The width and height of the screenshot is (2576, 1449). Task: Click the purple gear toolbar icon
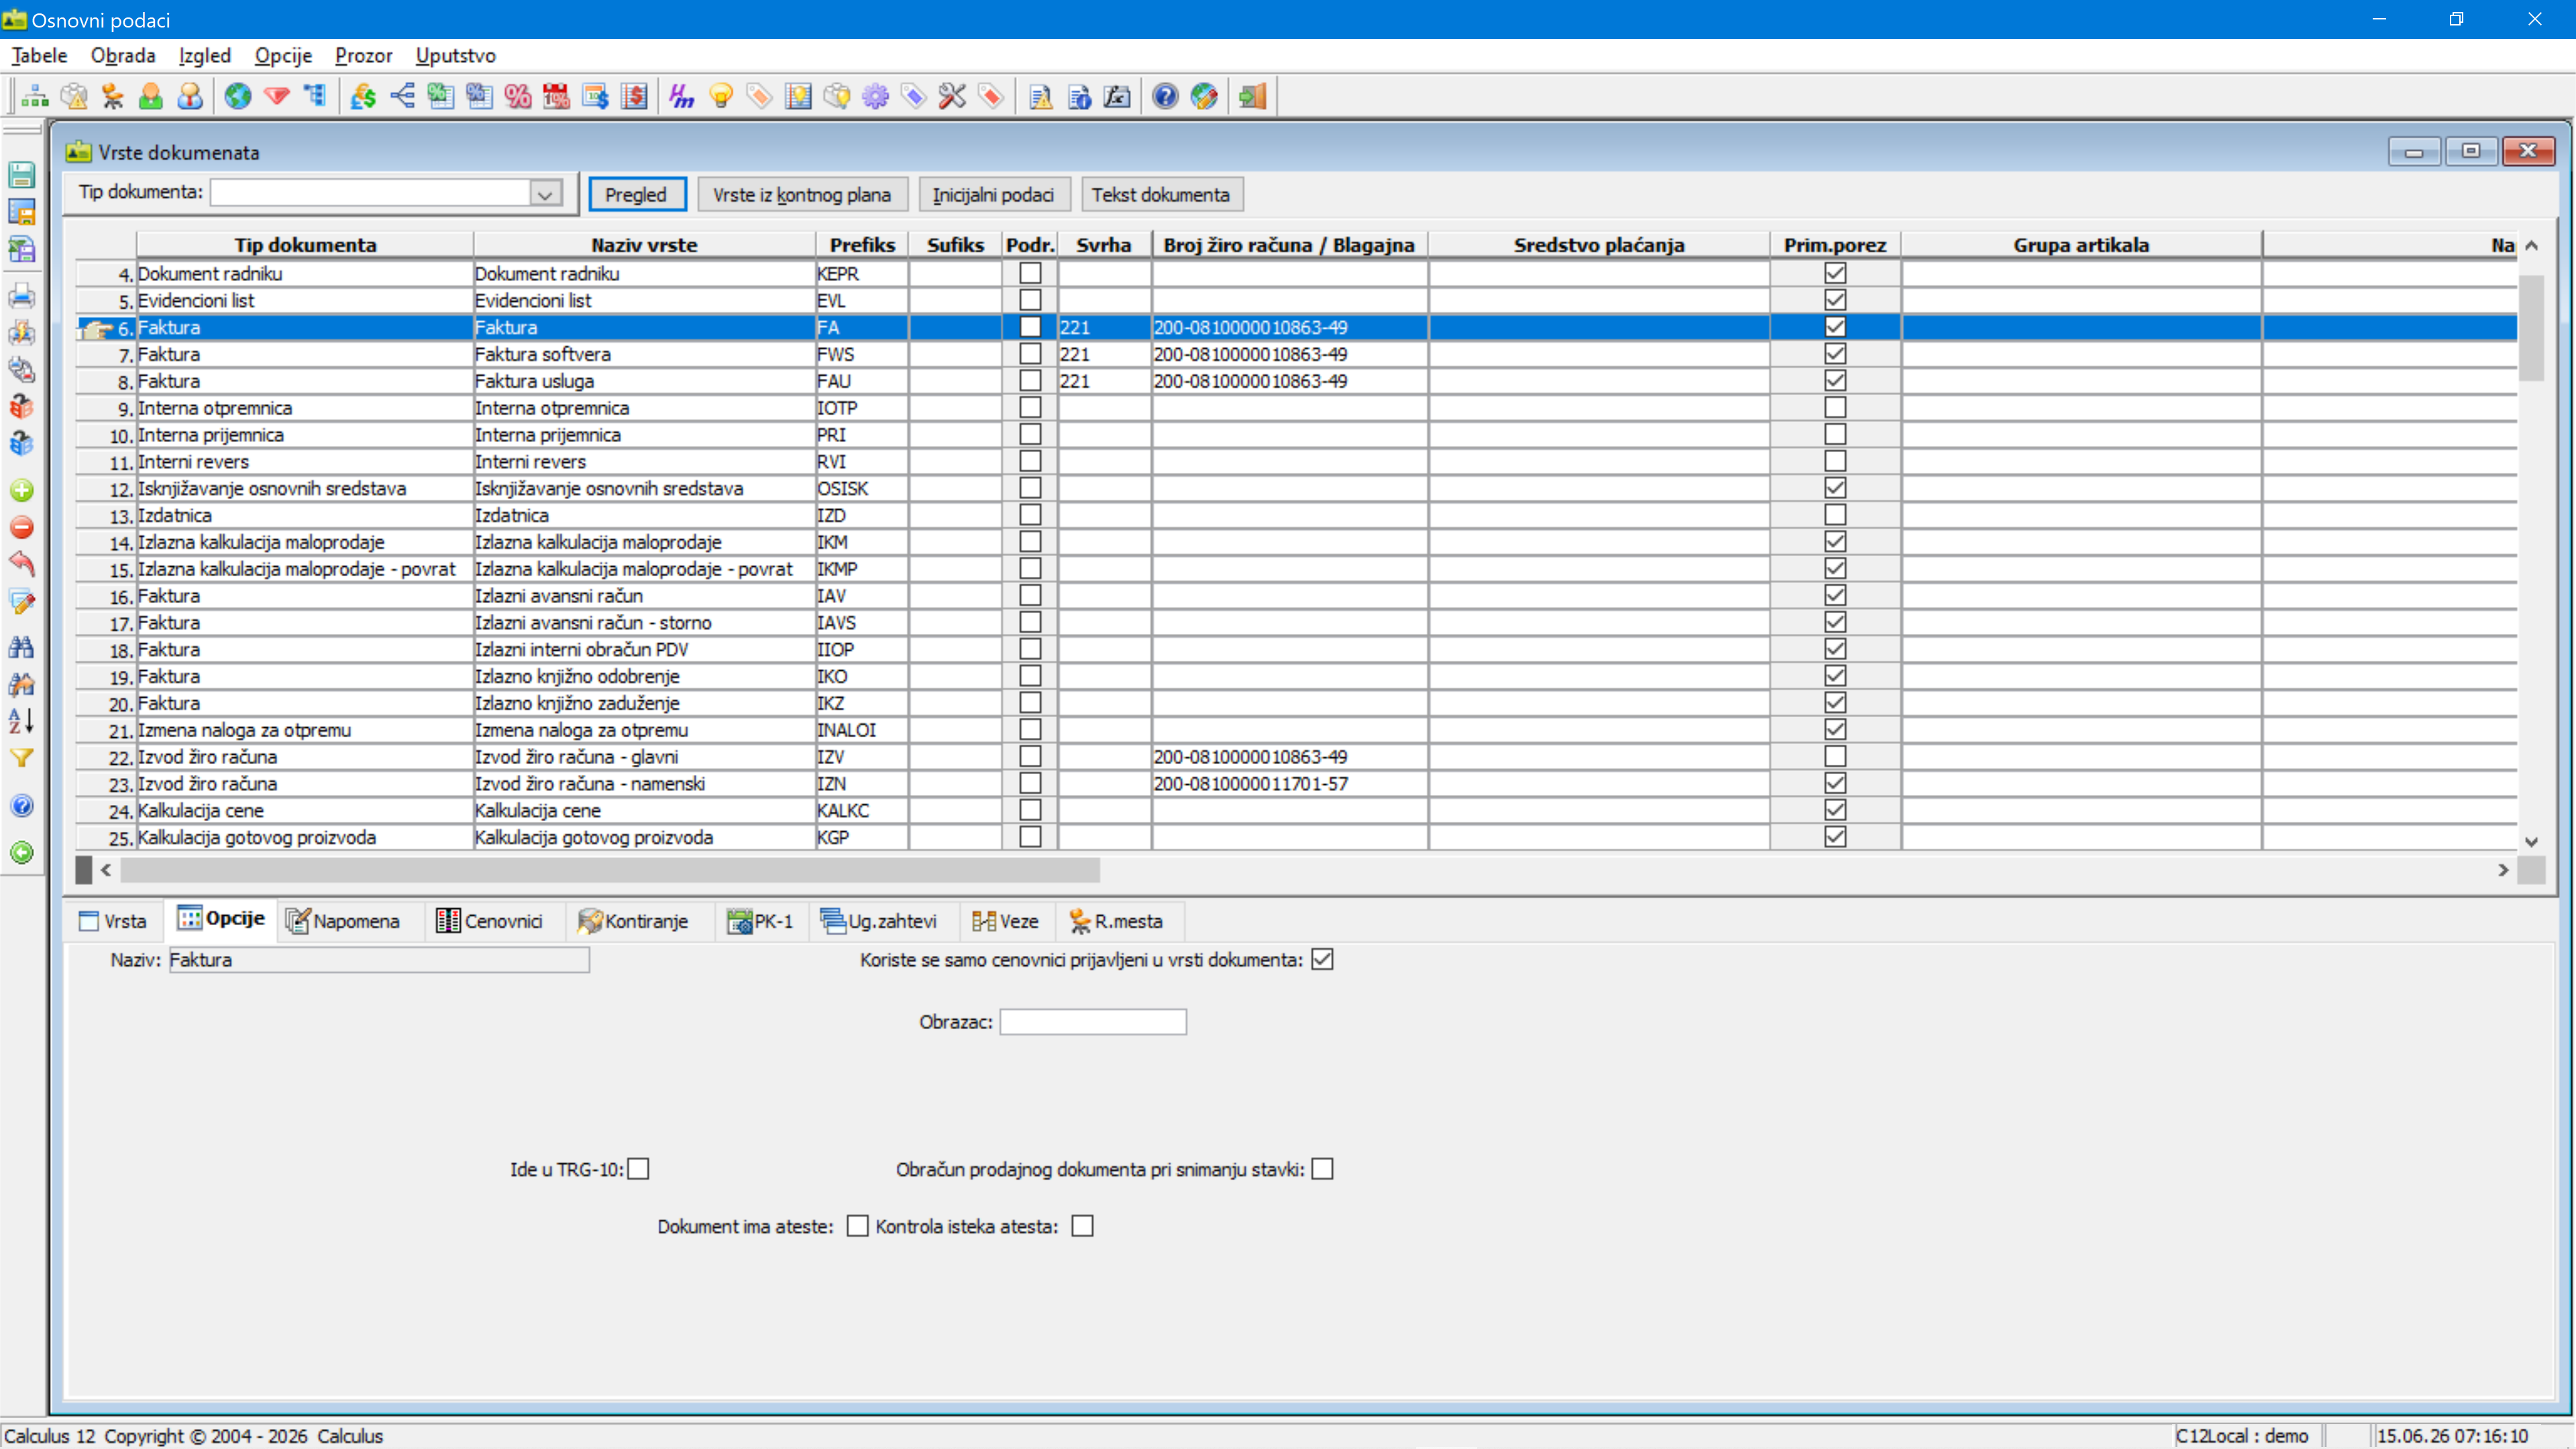pos(875,96)
